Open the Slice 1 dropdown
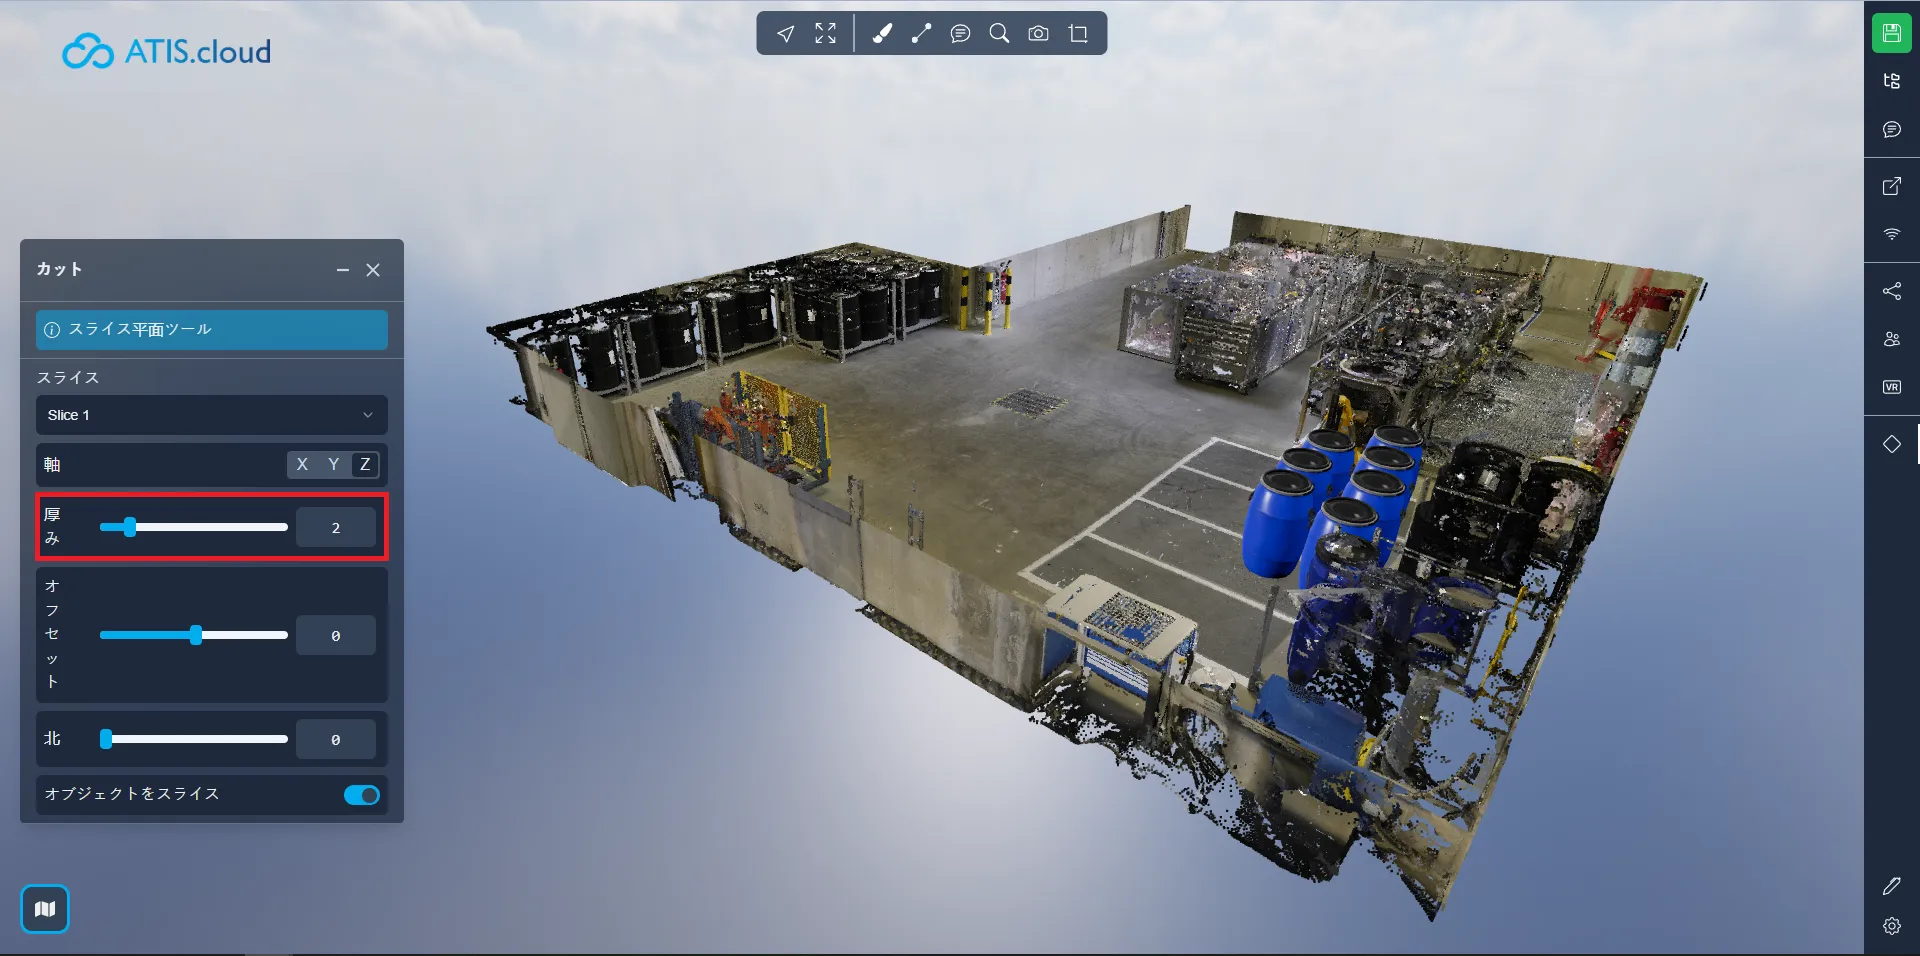 click(x=211, y=415)
